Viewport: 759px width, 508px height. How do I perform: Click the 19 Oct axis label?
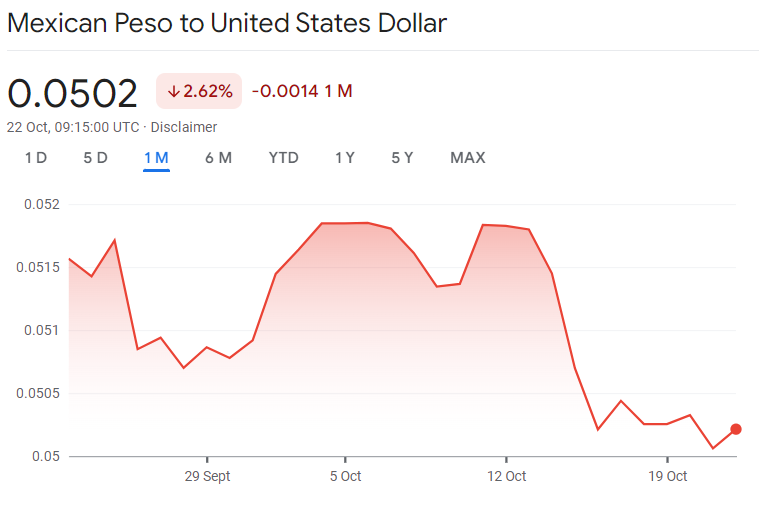tap(667, 476)
